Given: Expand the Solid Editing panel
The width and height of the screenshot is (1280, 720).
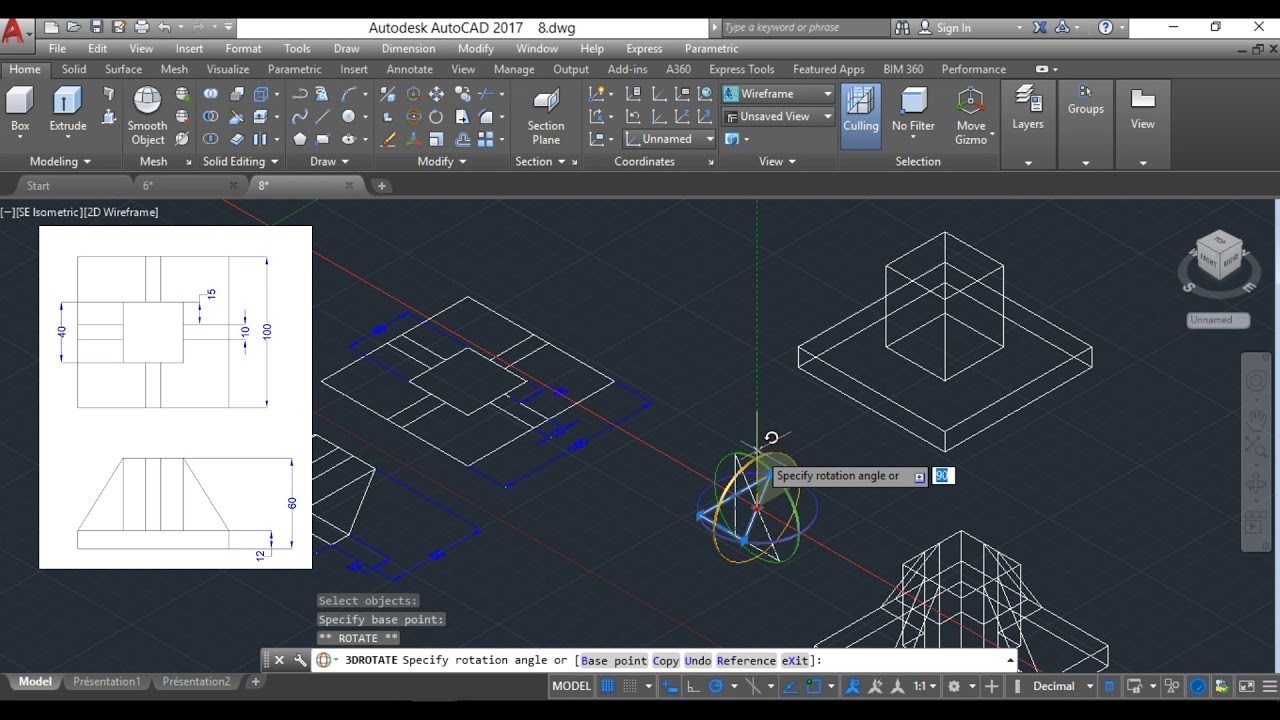Looking at the screenshot, I should [x=240, y=161].
